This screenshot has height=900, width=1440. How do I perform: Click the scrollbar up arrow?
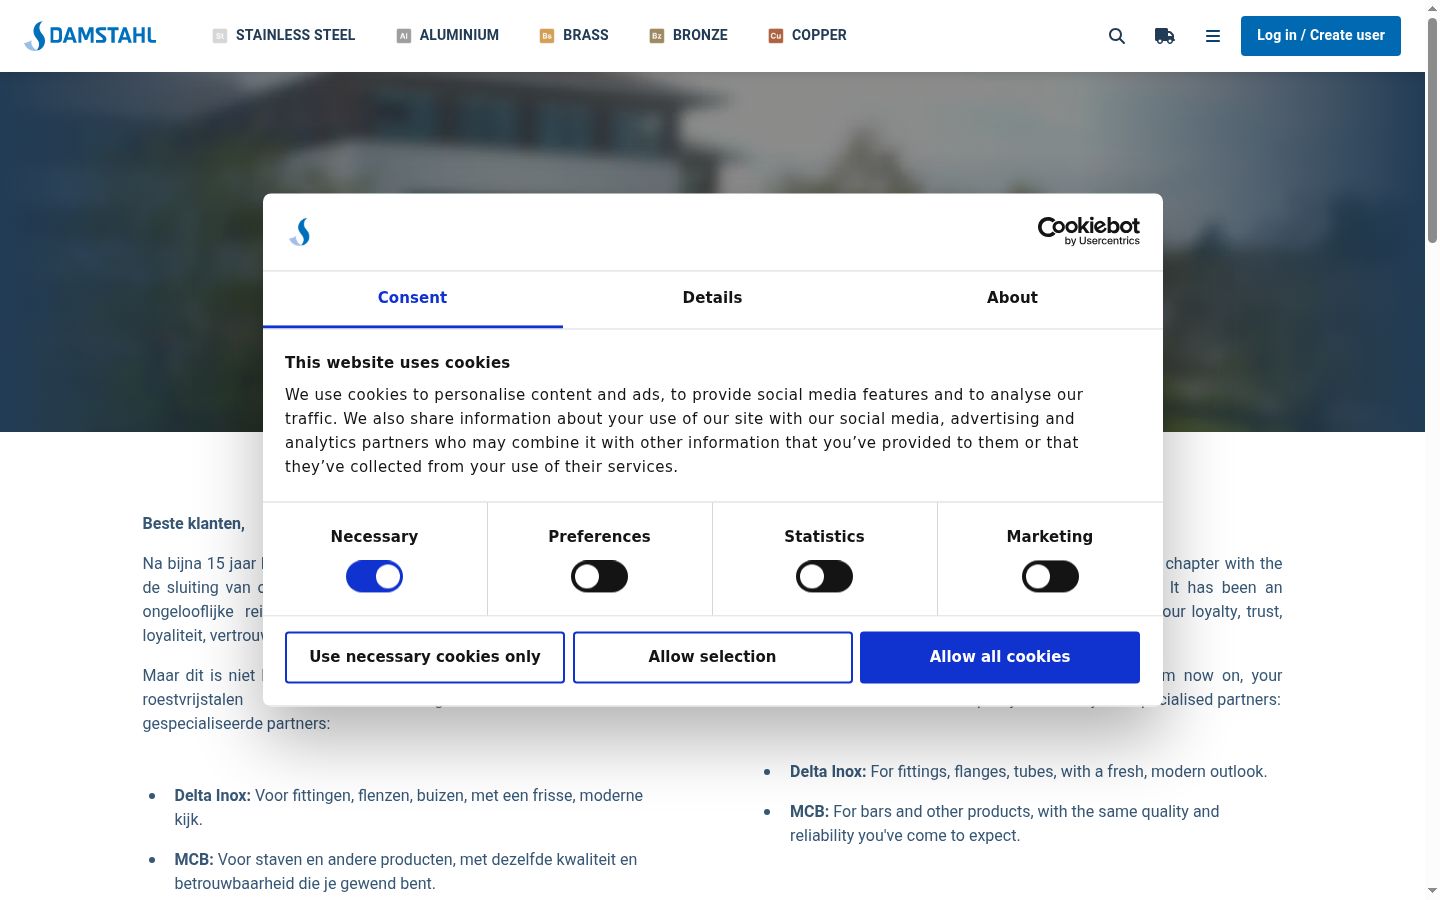point(1432,8)
